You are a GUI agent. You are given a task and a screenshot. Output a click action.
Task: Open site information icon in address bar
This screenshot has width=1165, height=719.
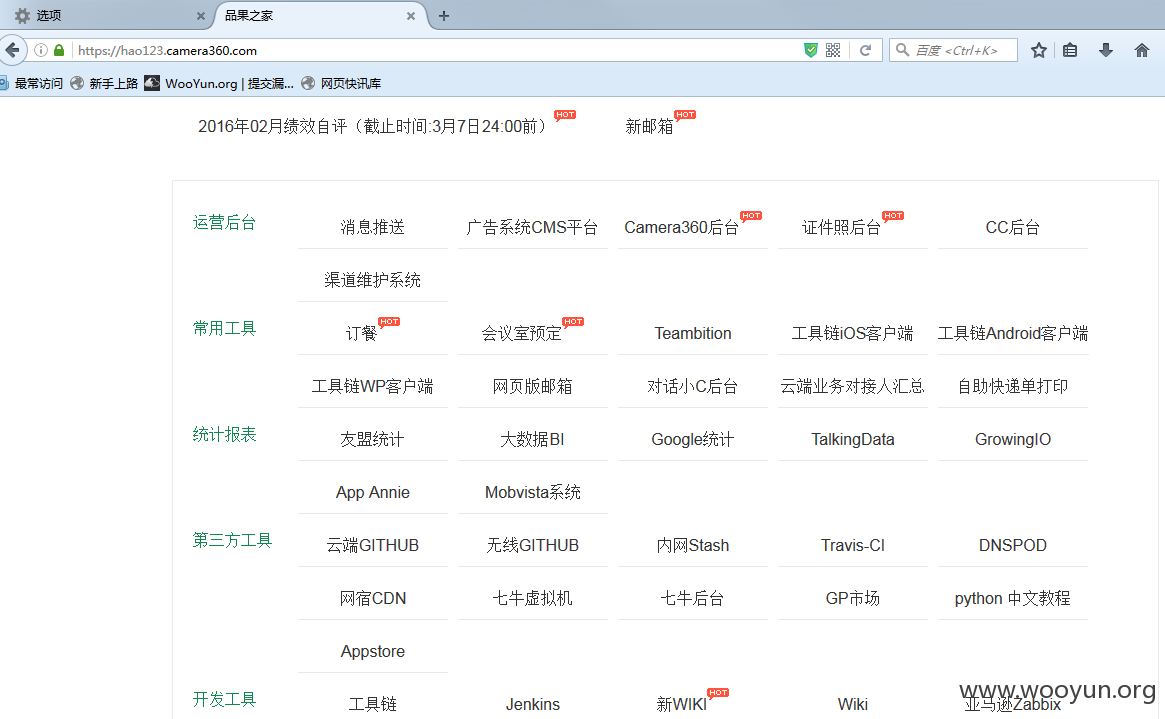pyautogui.click(x=42, y=51)
